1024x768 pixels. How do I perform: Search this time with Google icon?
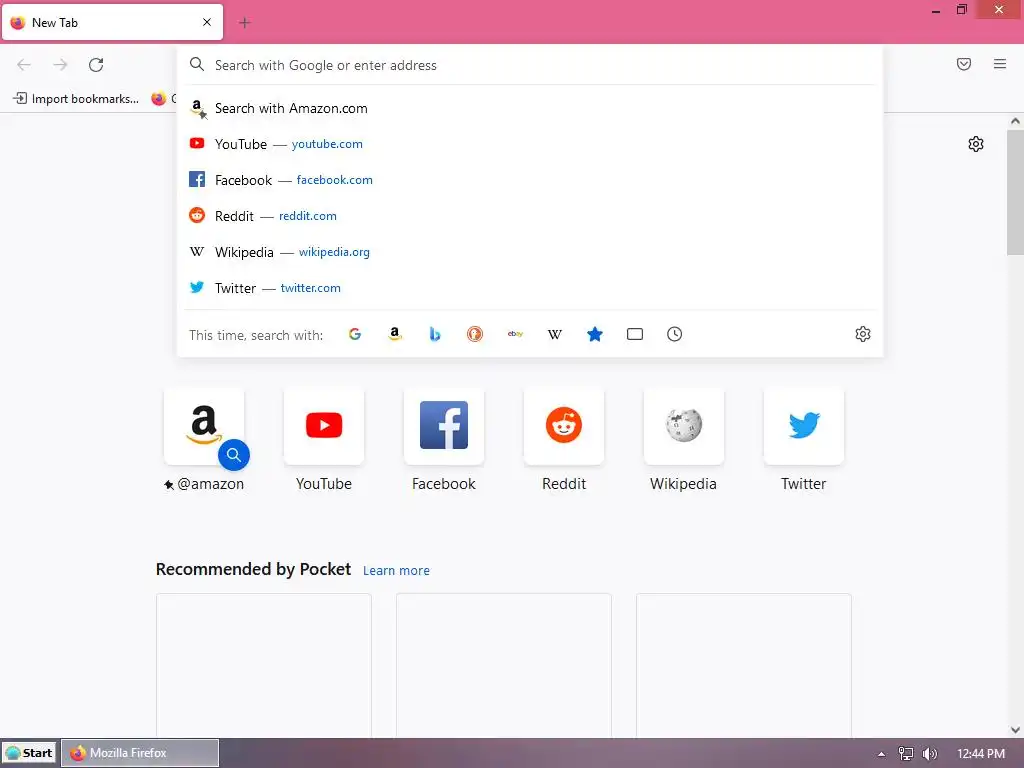click(x=355, y=334)
